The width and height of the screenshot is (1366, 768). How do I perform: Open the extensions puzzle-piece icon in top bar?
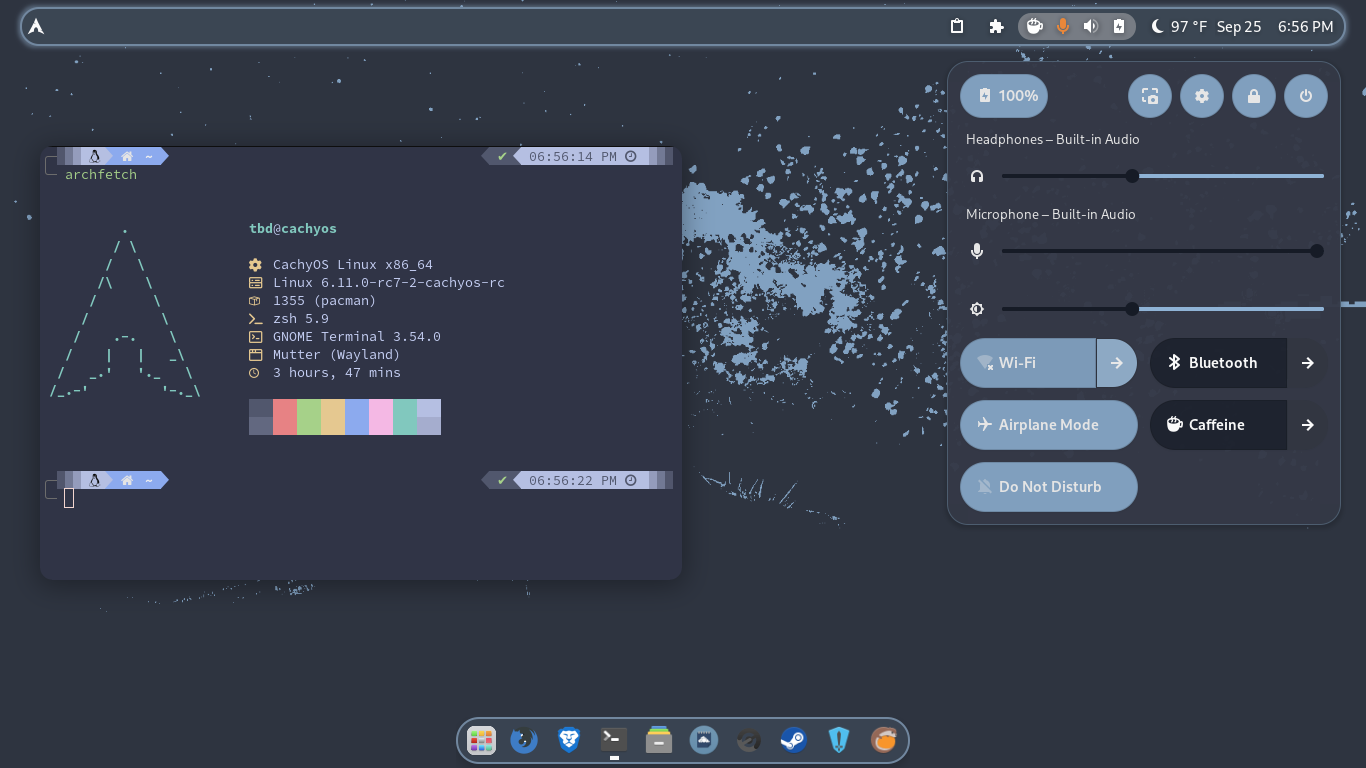coord(996,26)
